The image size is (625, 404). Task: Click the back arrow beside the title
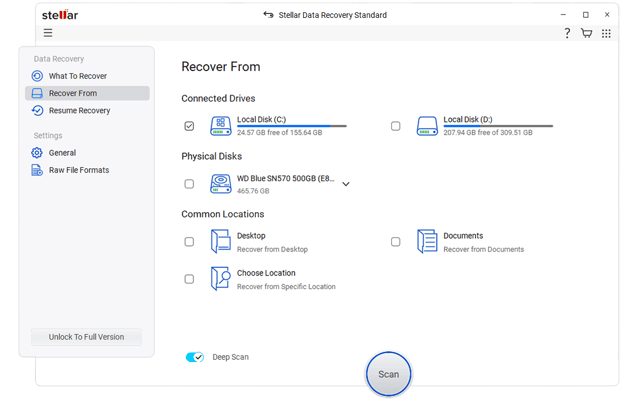(268, 15)
